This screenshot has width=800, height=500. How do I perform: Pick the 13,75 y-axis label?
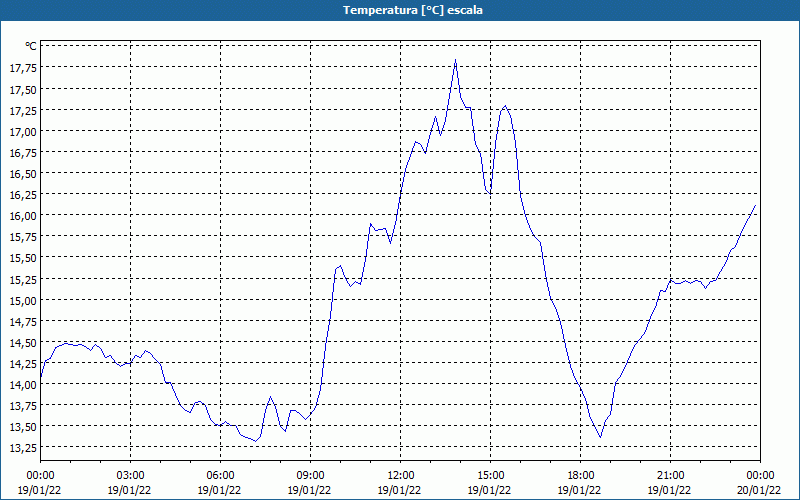click(x=23, y=406)
